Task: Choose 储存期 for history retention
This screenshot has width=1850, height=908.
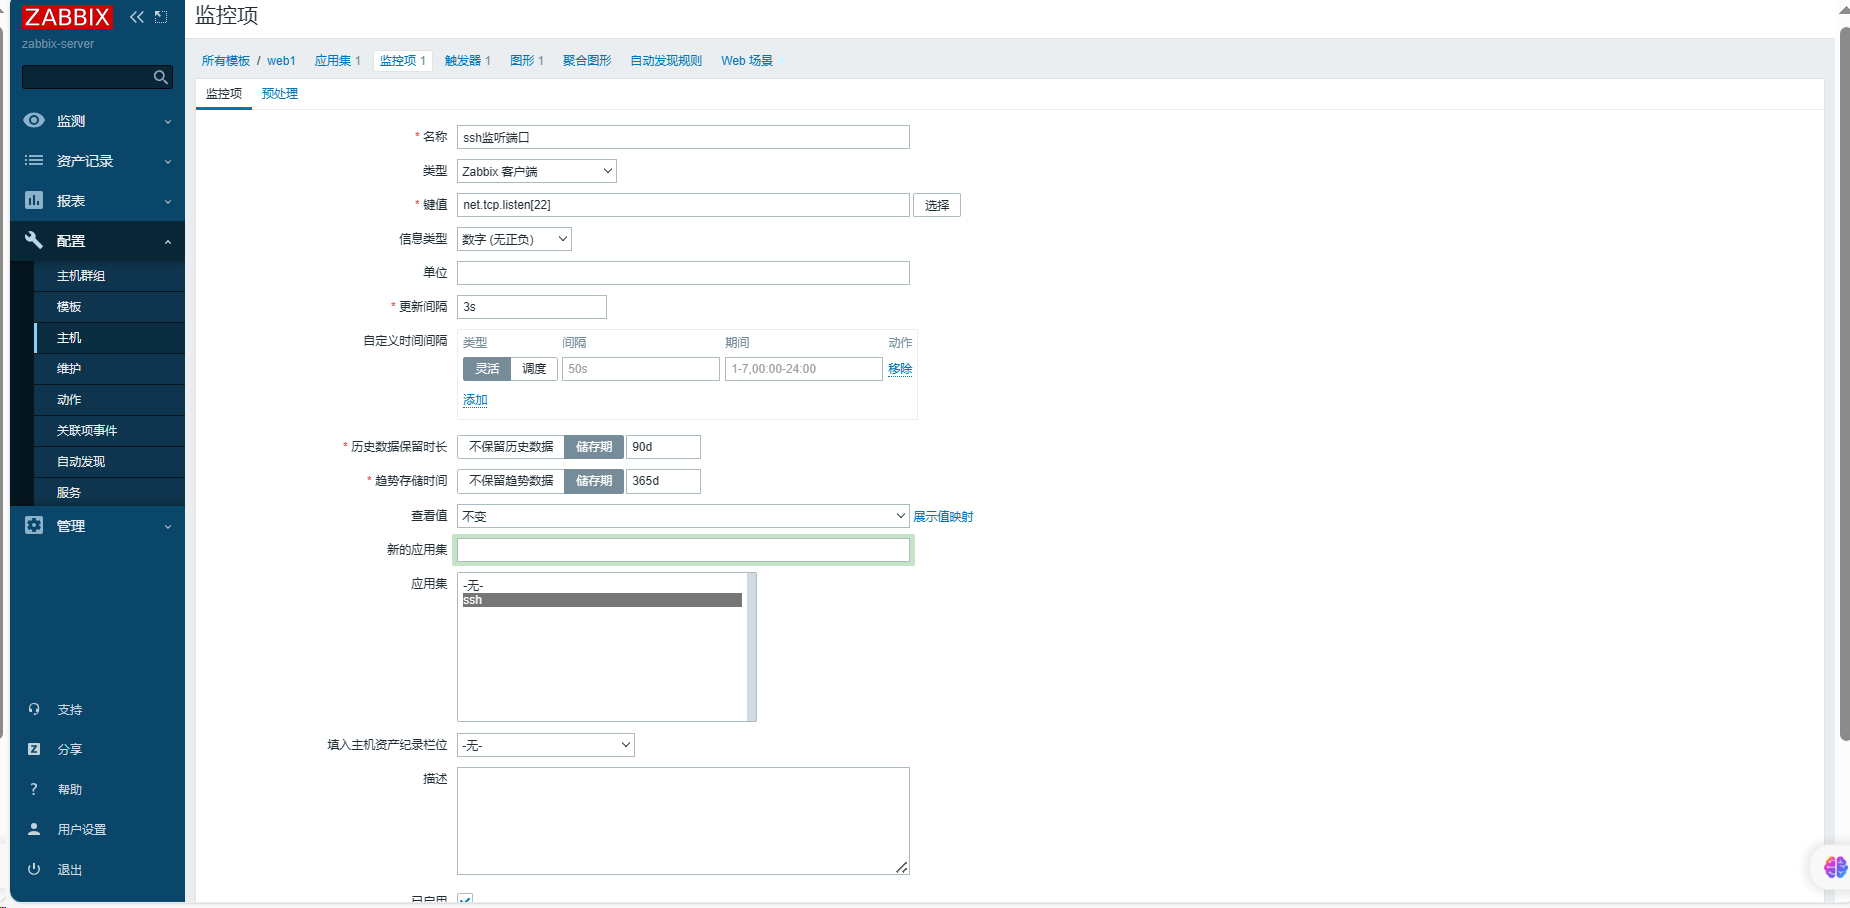Action: click(594, 447)
